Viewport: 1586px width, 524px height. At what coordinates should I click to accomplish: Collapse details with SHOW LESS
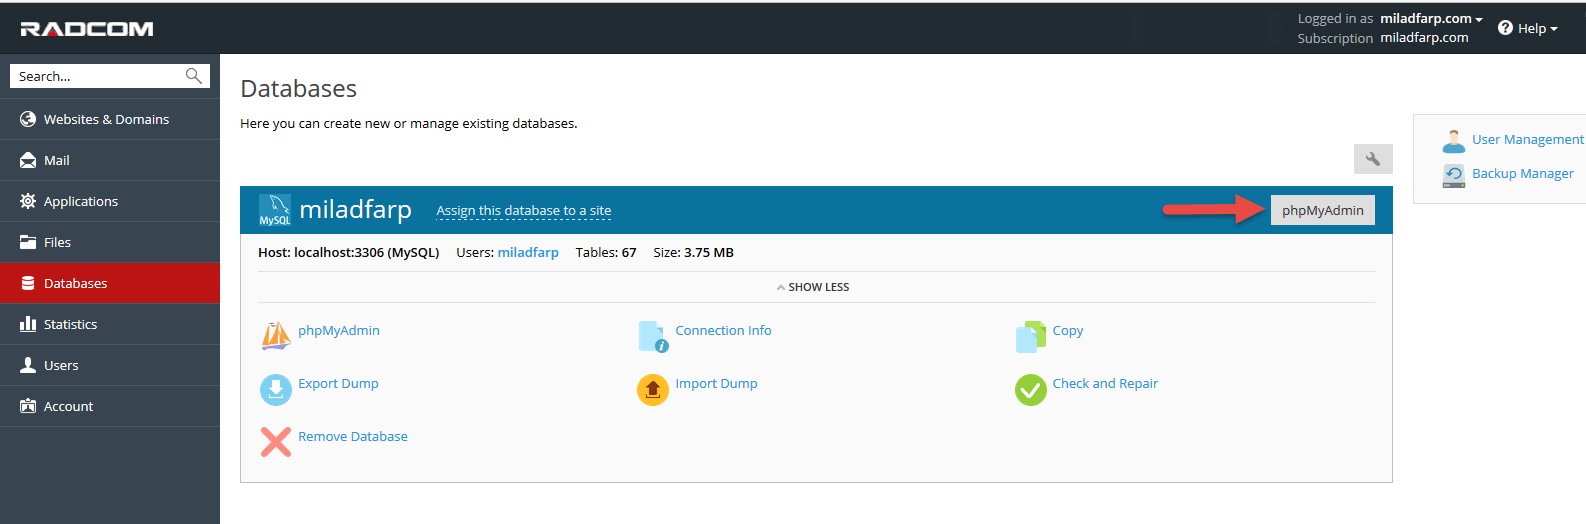[814, 287]
